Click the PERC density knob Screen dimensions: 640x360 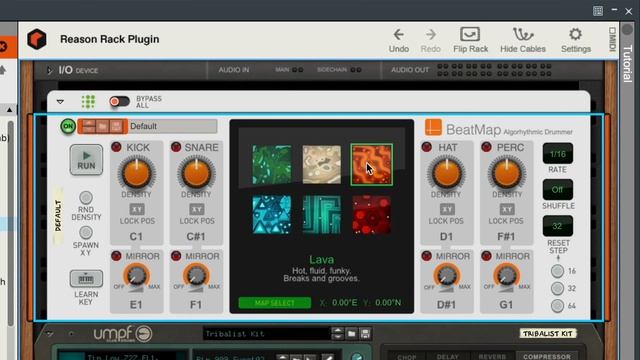click(507, 173)
